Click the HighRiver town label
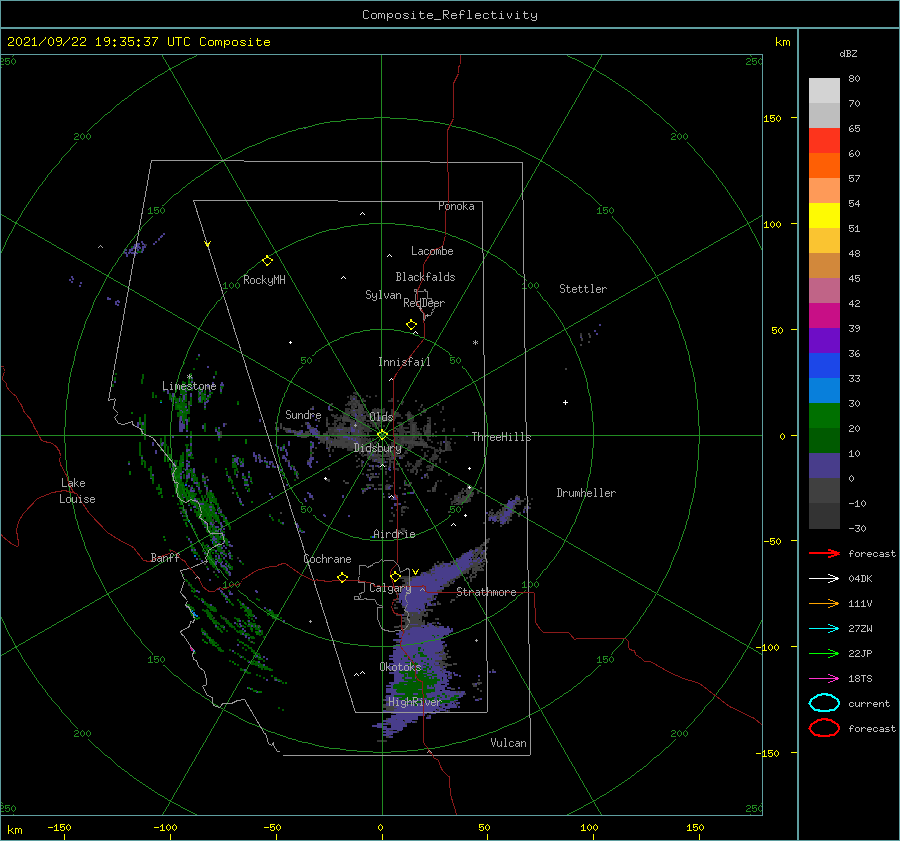 [x=414, y=702]
